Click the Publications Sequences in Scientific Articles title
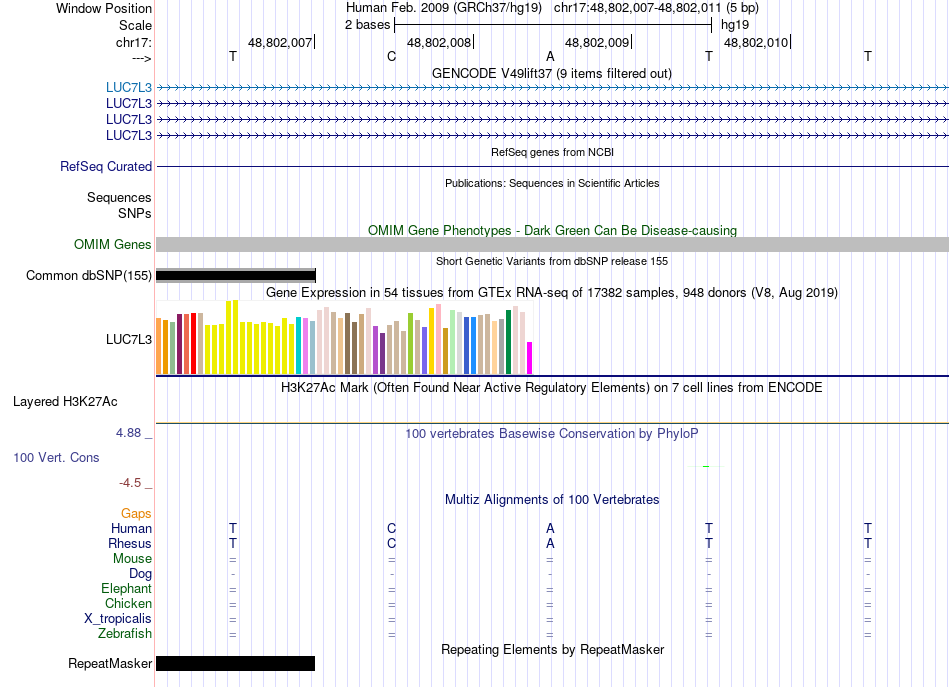Viewport: 950px width, 687px height. coord(552,183)
